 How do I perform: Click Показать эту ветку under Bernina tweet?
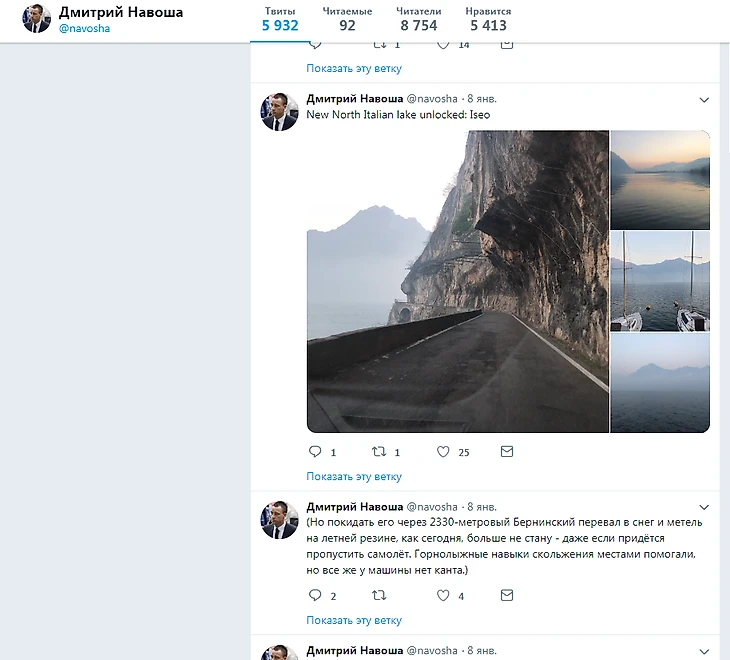pyautogui.click(x=354, y=620)
